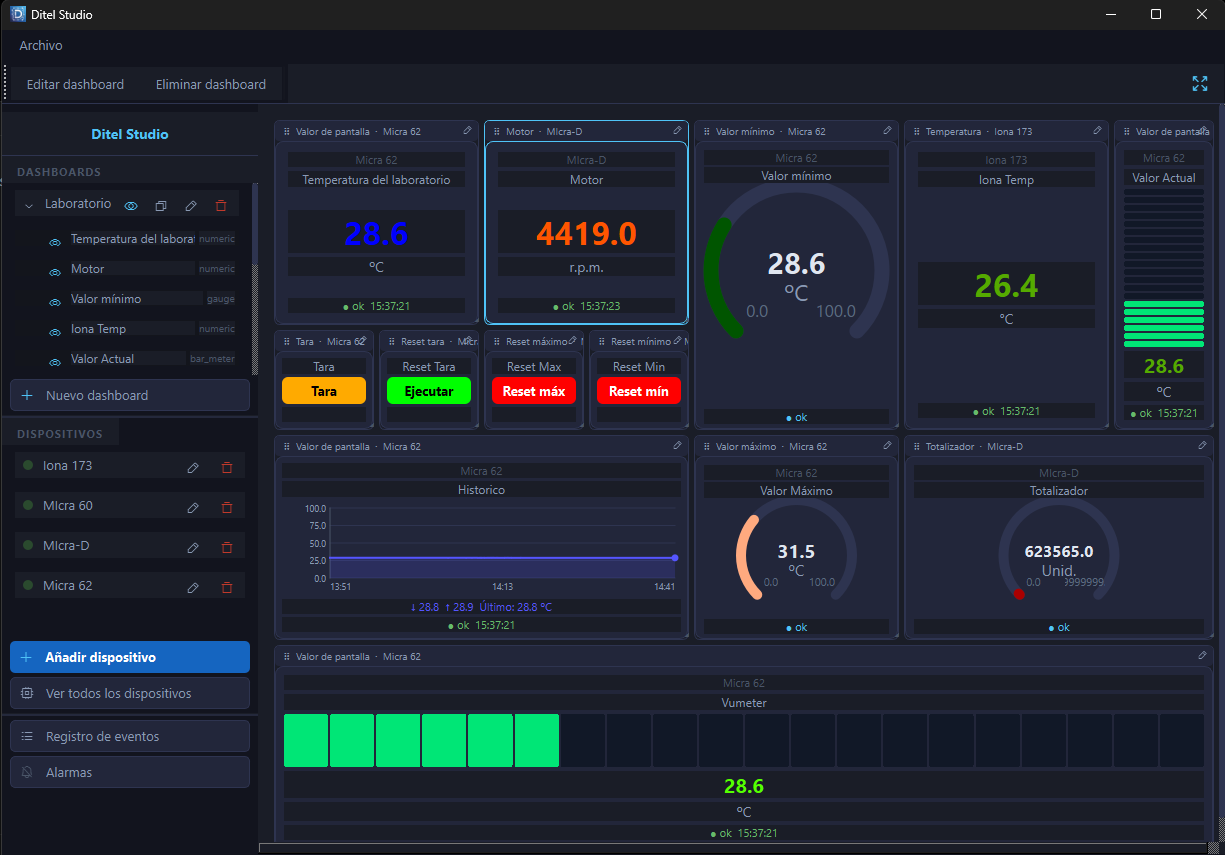Click the Añadir dispositivo button
This screenshot has height=855, width=1225.
coord(130,657)
